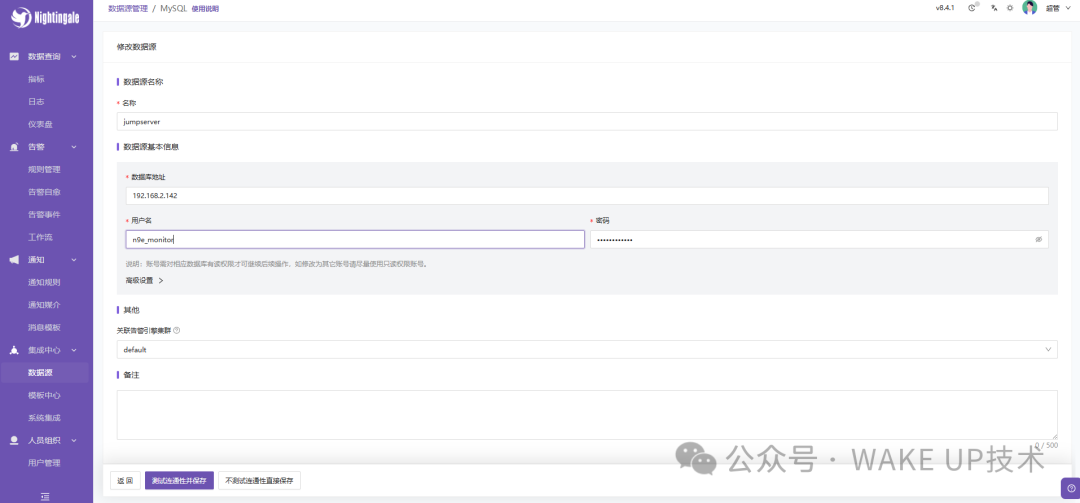
Task: Open the help widget at bottom right
Action: [x=1071, y=487]
